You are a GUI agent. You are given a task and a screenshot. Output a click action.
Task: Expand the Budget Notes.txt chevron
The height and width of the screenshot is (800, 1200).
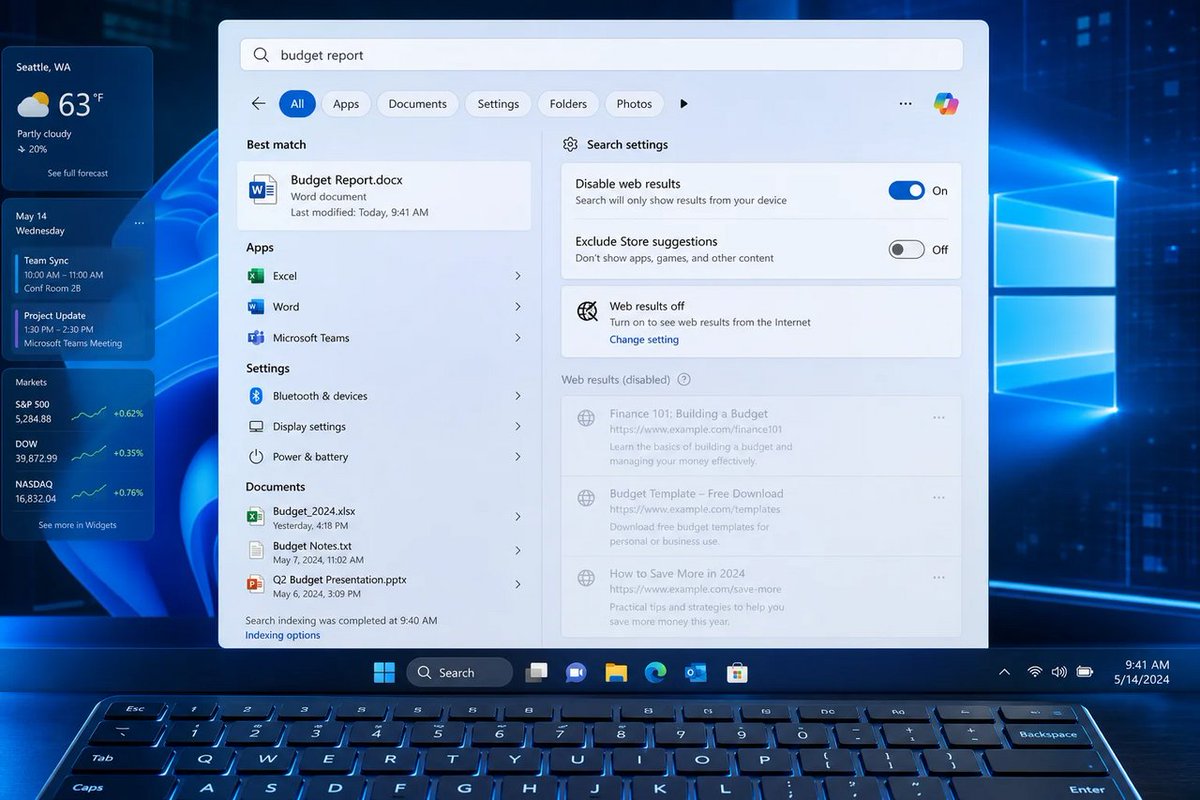pyautogui.click(x=518, y=551)
